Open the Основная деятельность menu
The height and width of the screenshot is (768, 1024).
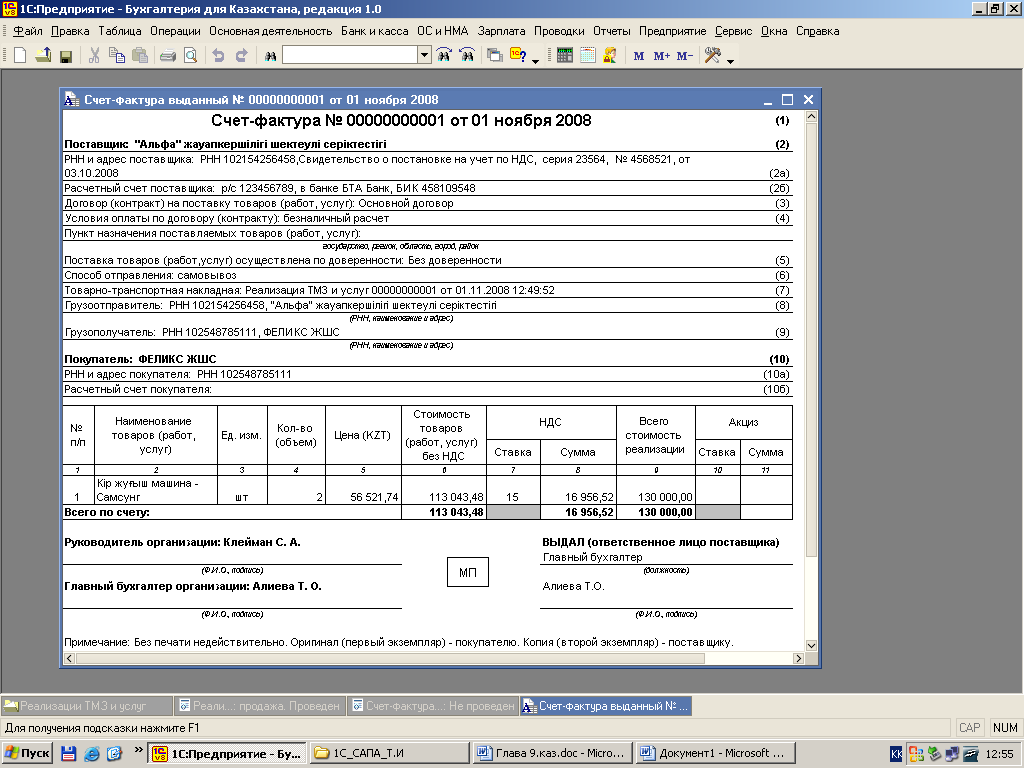(x=270, y=31)
